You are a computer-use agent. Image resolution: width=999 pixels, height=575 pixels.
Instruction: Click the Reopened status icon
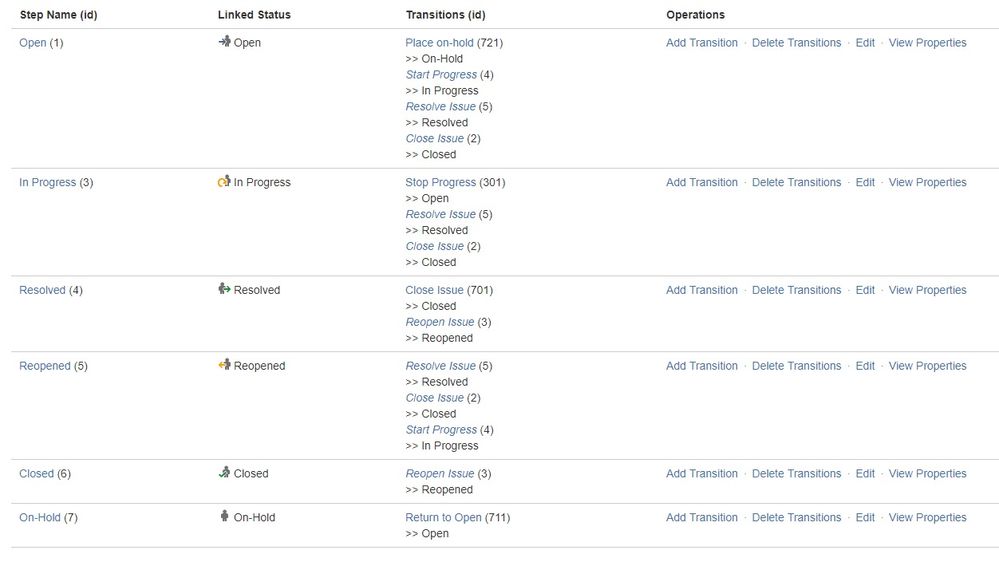click(x=224, y=365)
